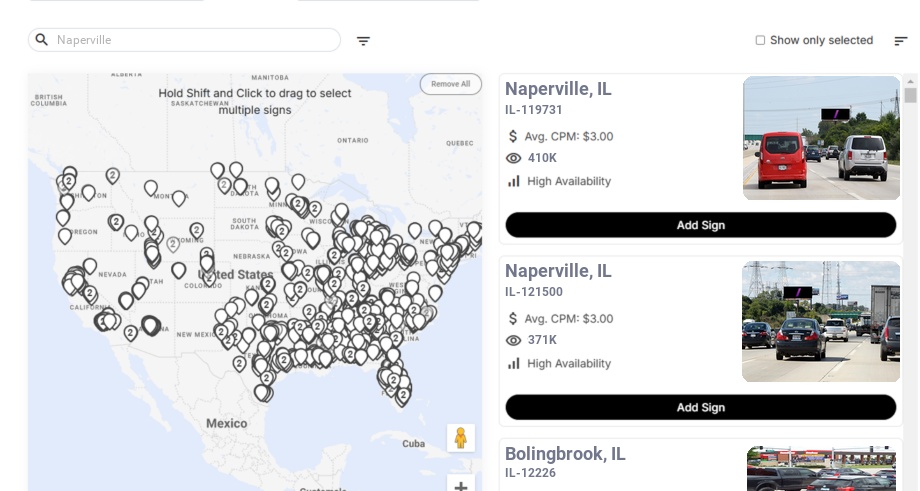Add Sign for Naperville IL-121500

pyautogui.click(x=700, y=407)
